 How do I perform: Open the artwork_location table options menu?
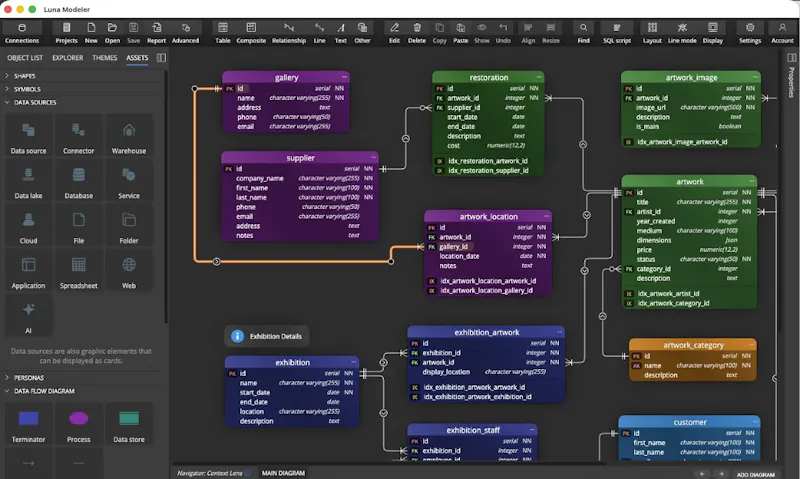(x=546, y=216)
